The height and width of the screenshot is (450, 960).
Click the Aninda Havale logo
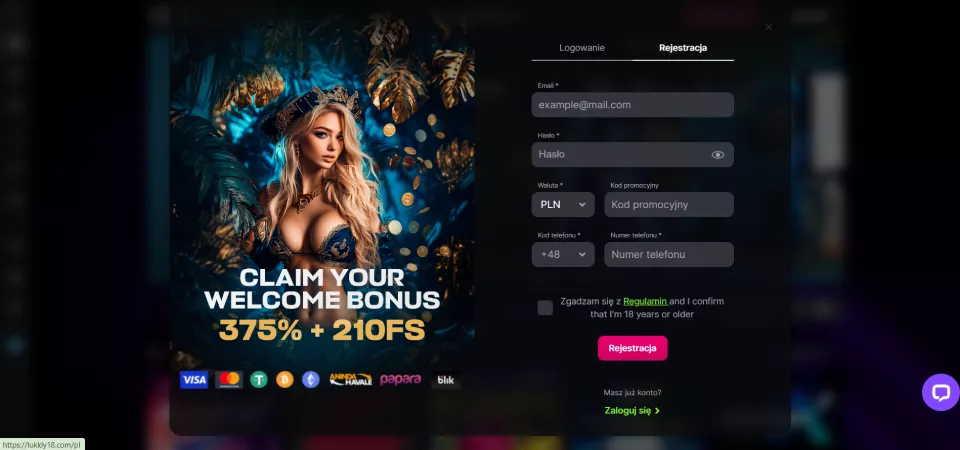click(350, 380)
